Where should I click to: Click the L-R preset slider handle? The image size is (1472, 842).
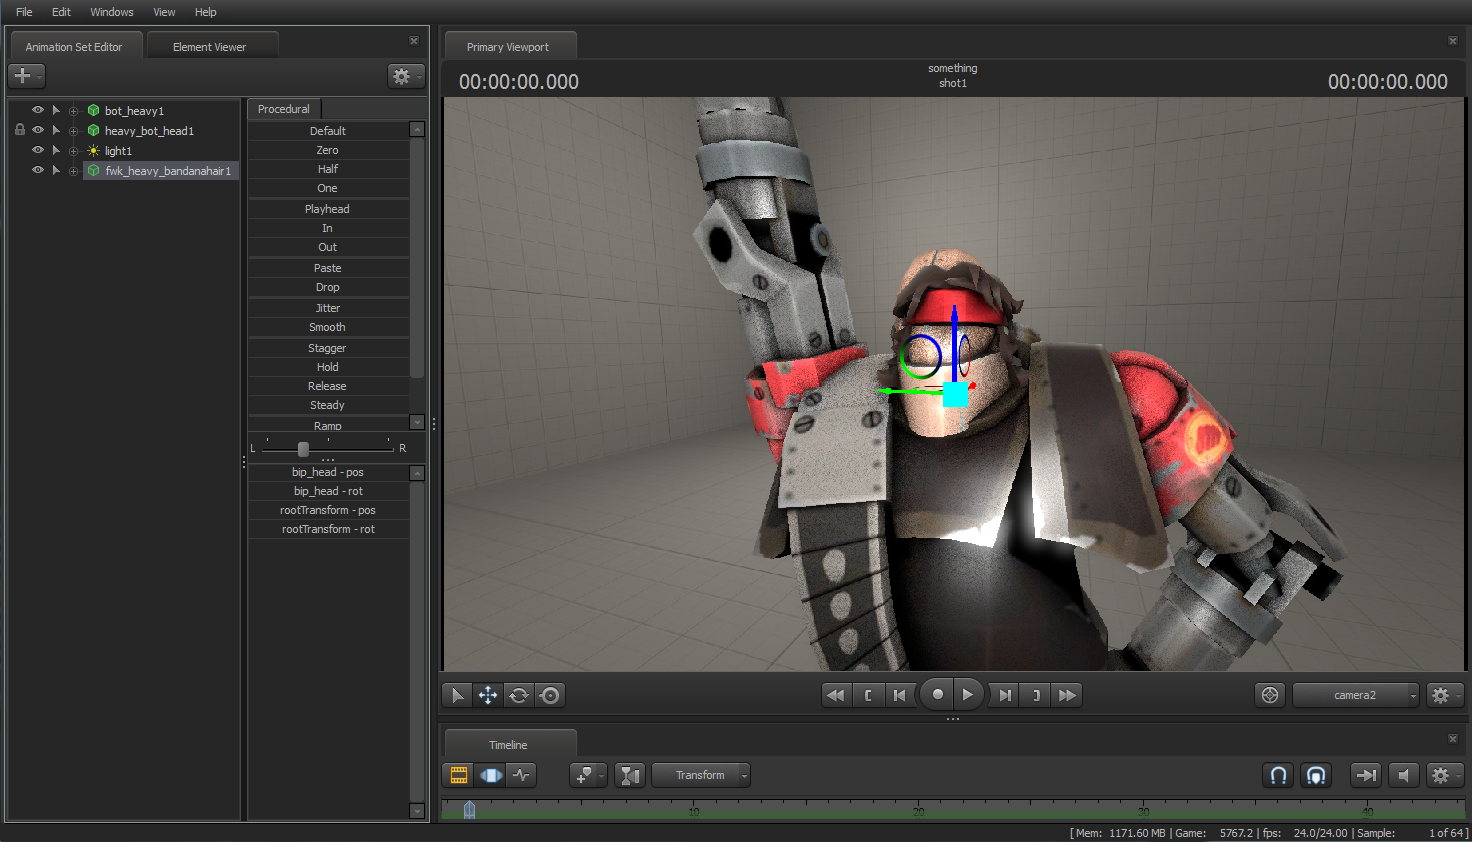click(x=303, y=449)
